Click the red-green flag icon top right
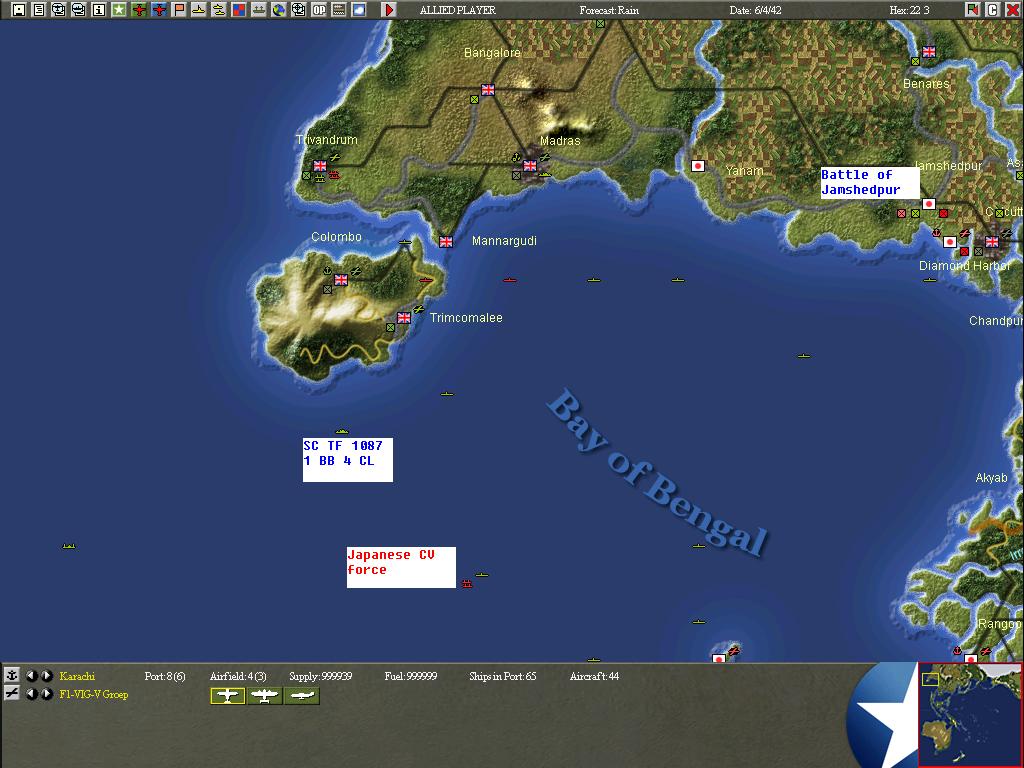The height and width of the screenshot is (768, 1024). click(972, 10)
